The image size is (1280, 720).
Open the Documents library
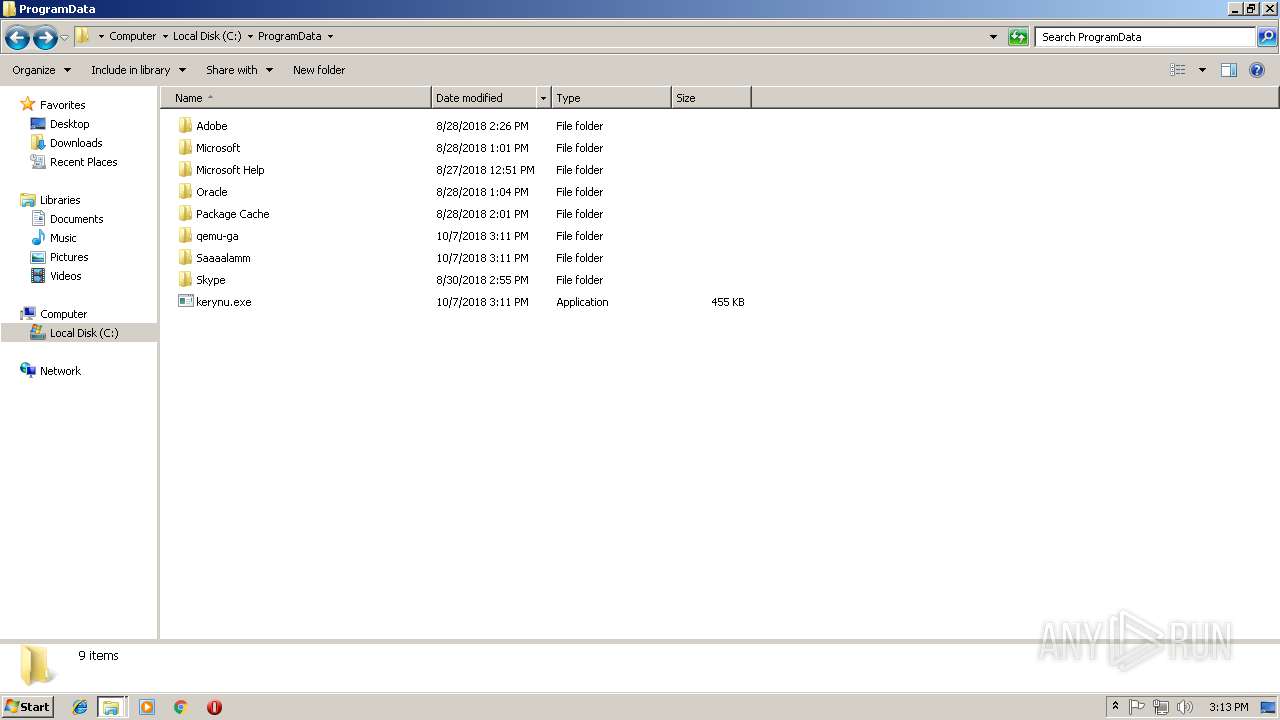76,219
